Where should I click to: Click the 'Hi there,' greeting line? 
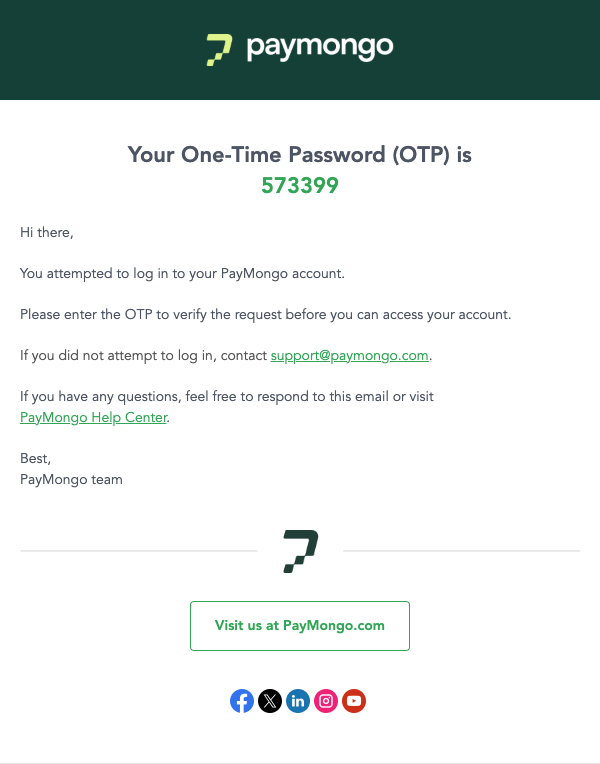[47, 232]
